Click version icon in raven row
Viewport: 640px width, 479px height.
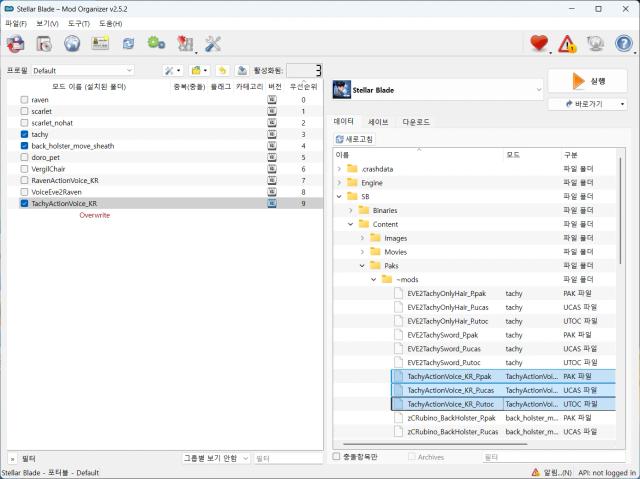click(272, 100)
